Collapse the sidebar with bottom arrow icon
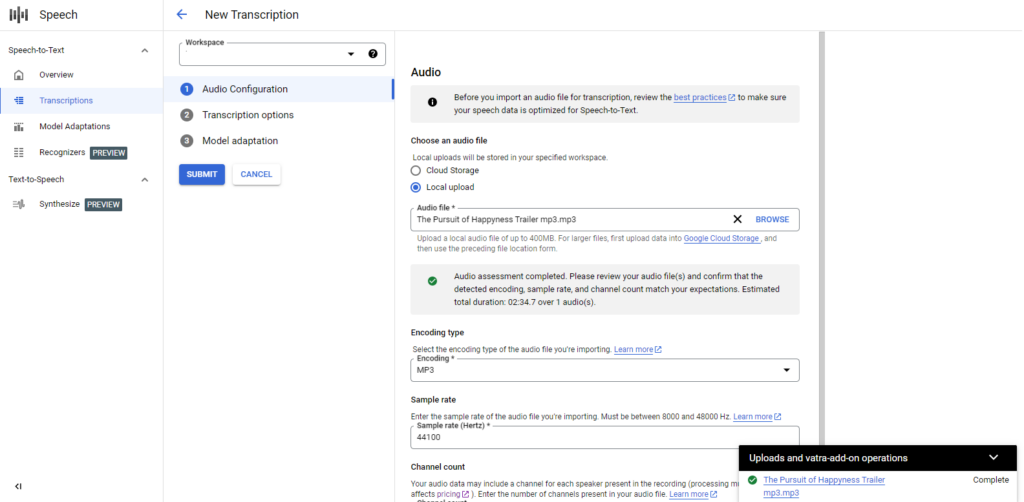Screen dimensions: 1024x502 coord(18,486)
